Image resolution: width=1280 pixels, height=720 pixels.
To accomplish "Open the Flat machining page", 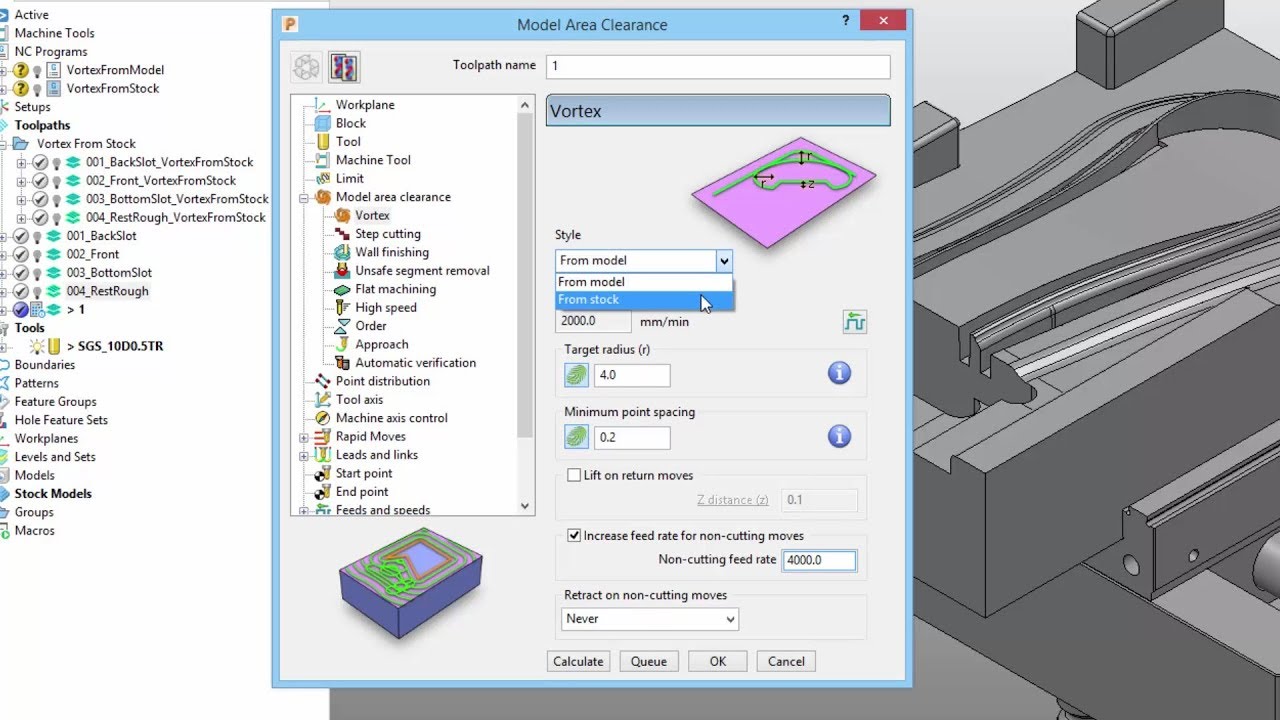I will tap(395, 289).
